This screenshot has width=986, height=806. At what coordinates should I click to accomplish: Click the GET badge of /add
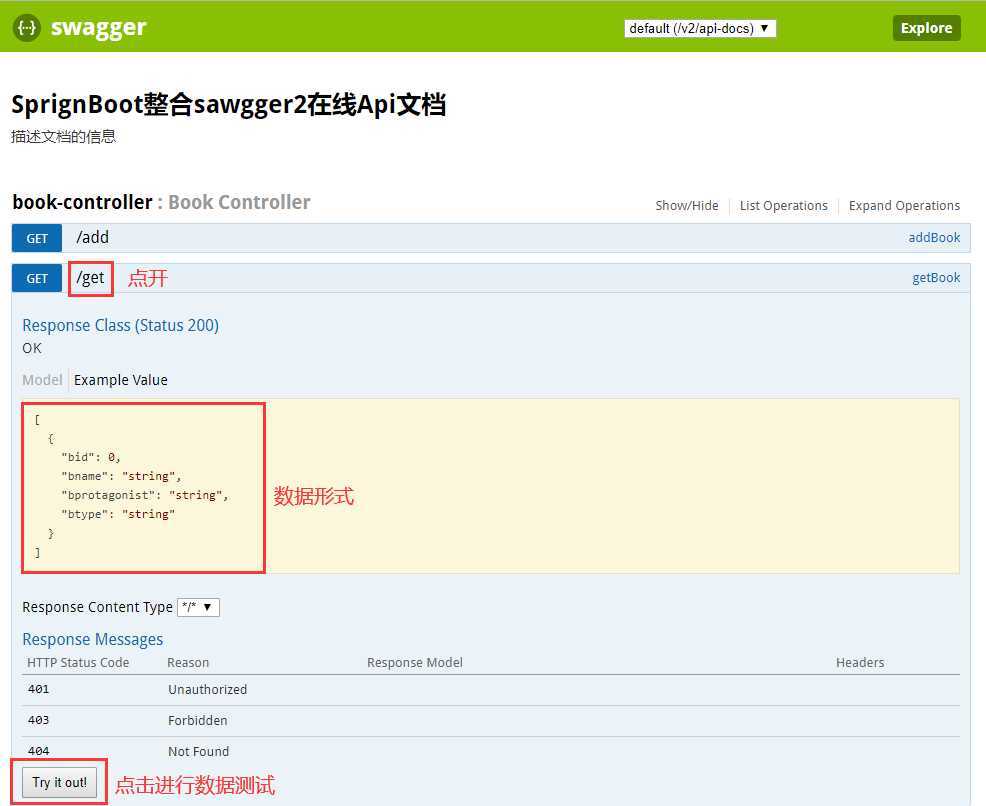(x=37, y=238)
